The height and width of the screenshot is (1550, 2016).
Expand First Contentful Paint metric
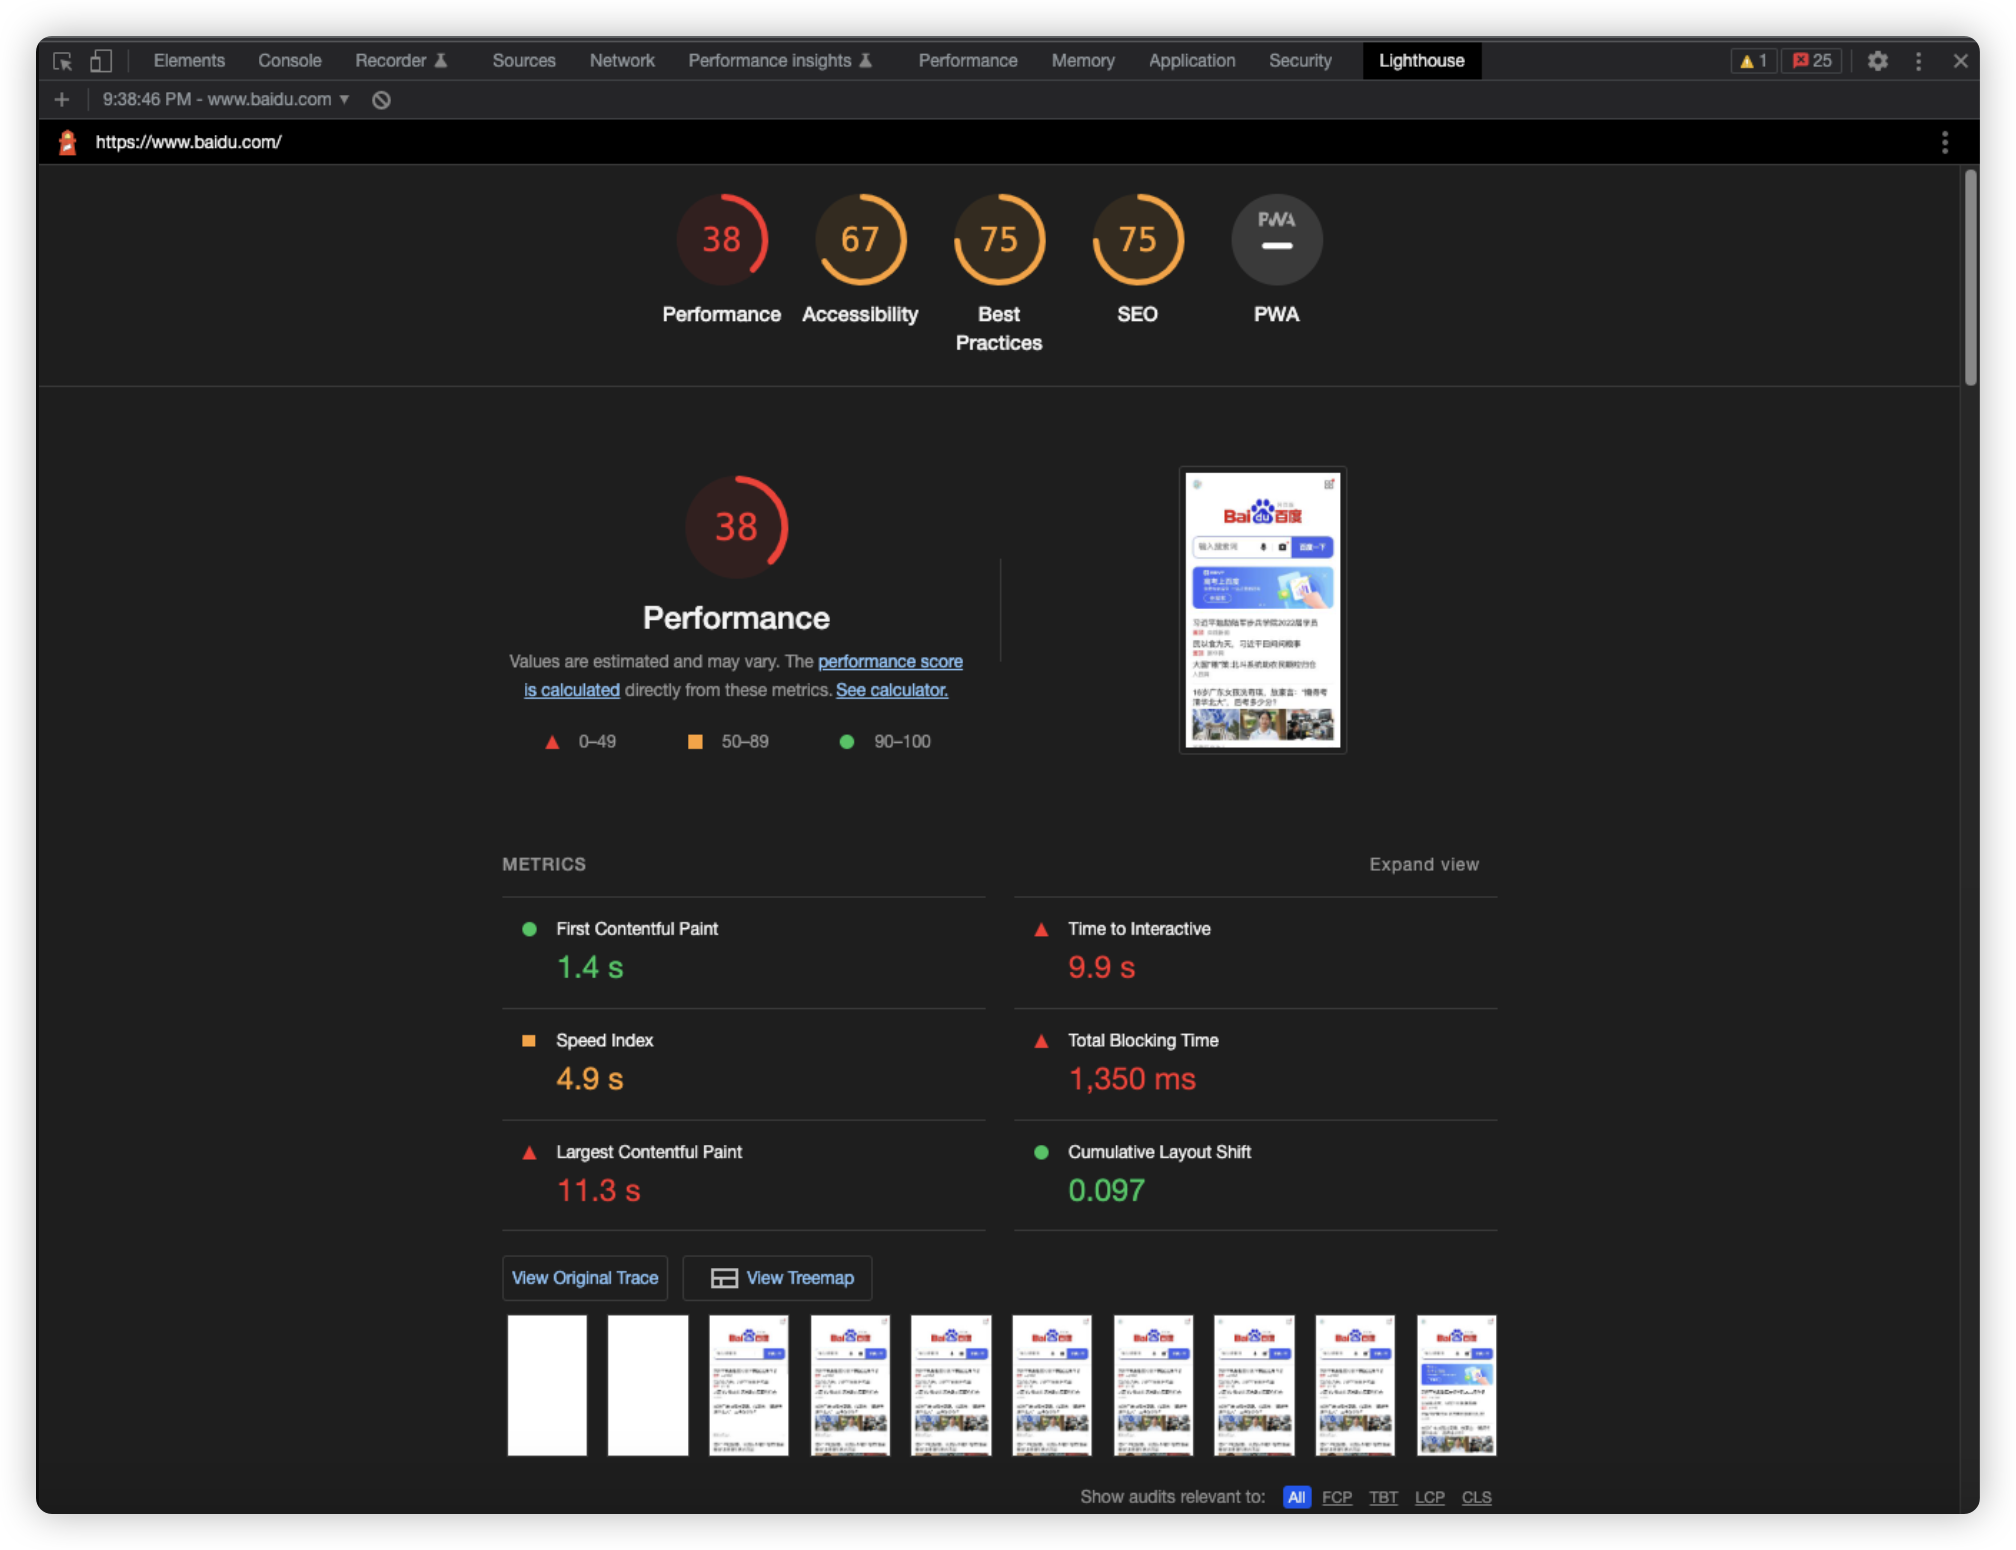pos(636,929)
